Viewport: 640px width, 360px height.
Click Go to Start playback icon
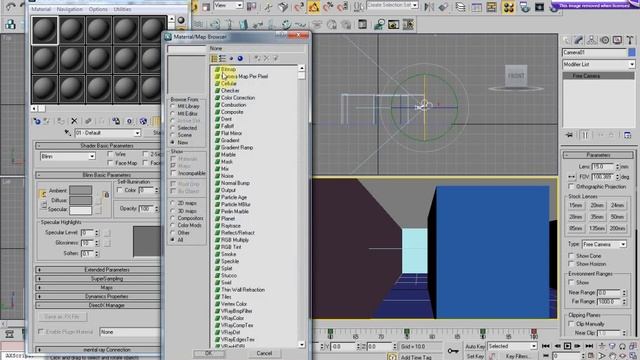[x=546, y=346]
